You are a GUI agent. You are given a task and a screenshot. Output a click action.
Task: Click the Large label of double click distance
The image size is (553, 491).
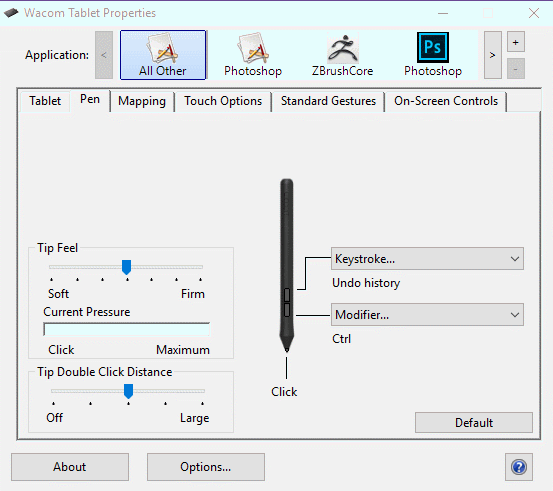click(195, 418)
